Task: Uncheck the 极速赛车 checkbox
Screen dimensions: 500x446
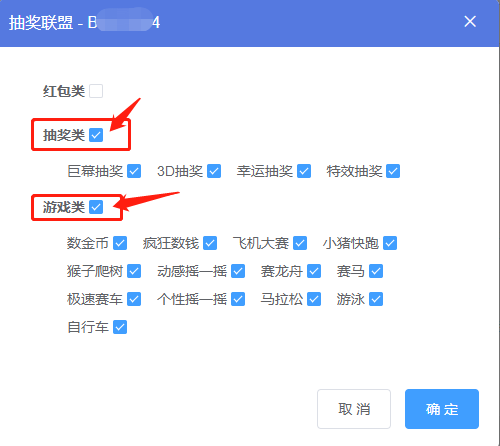Action: pos(134,299)
